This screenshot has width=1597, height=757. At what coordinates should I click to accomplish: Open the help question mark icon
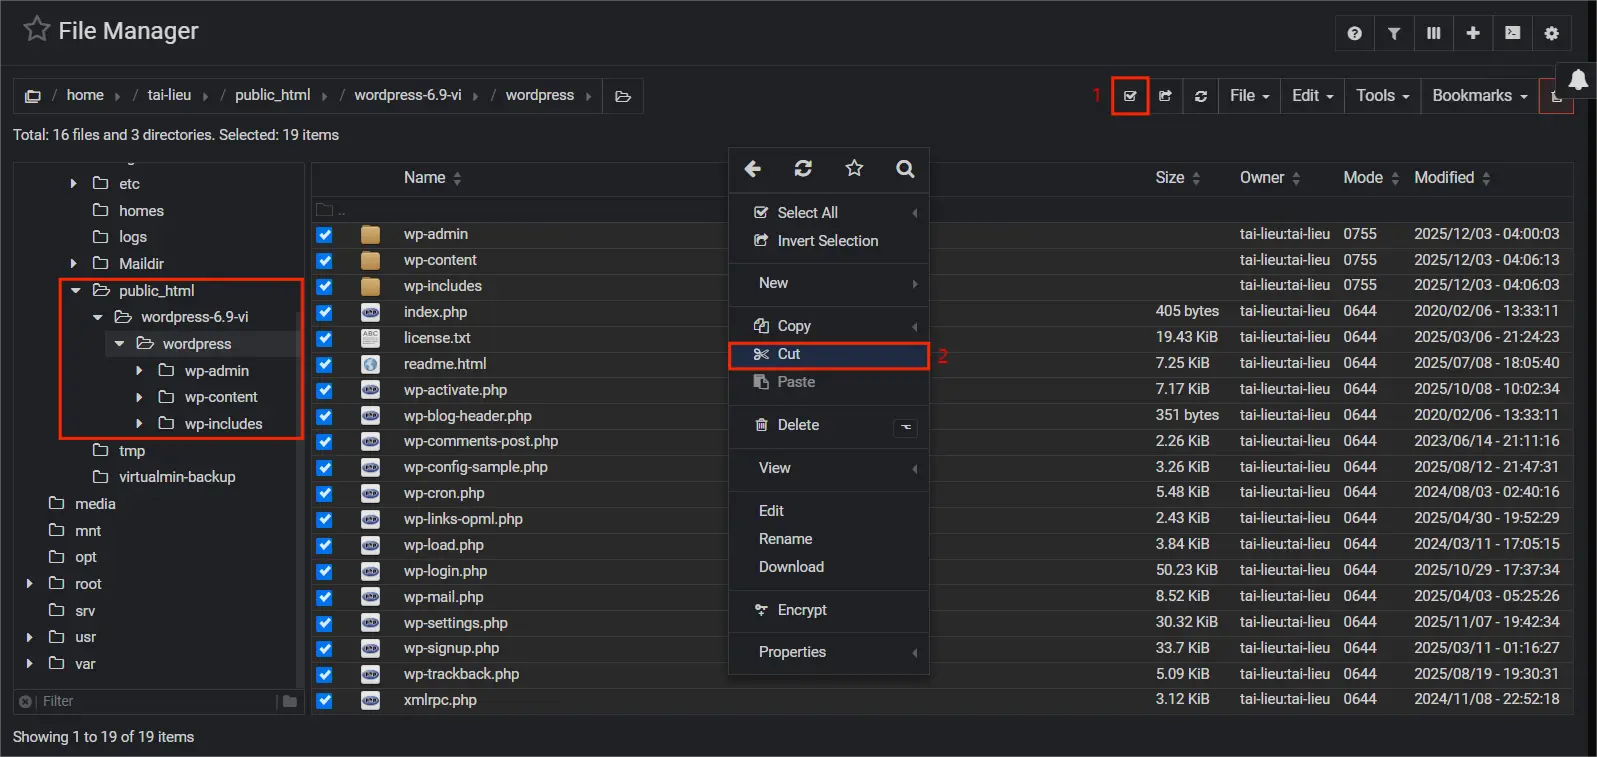point(1354,33)
